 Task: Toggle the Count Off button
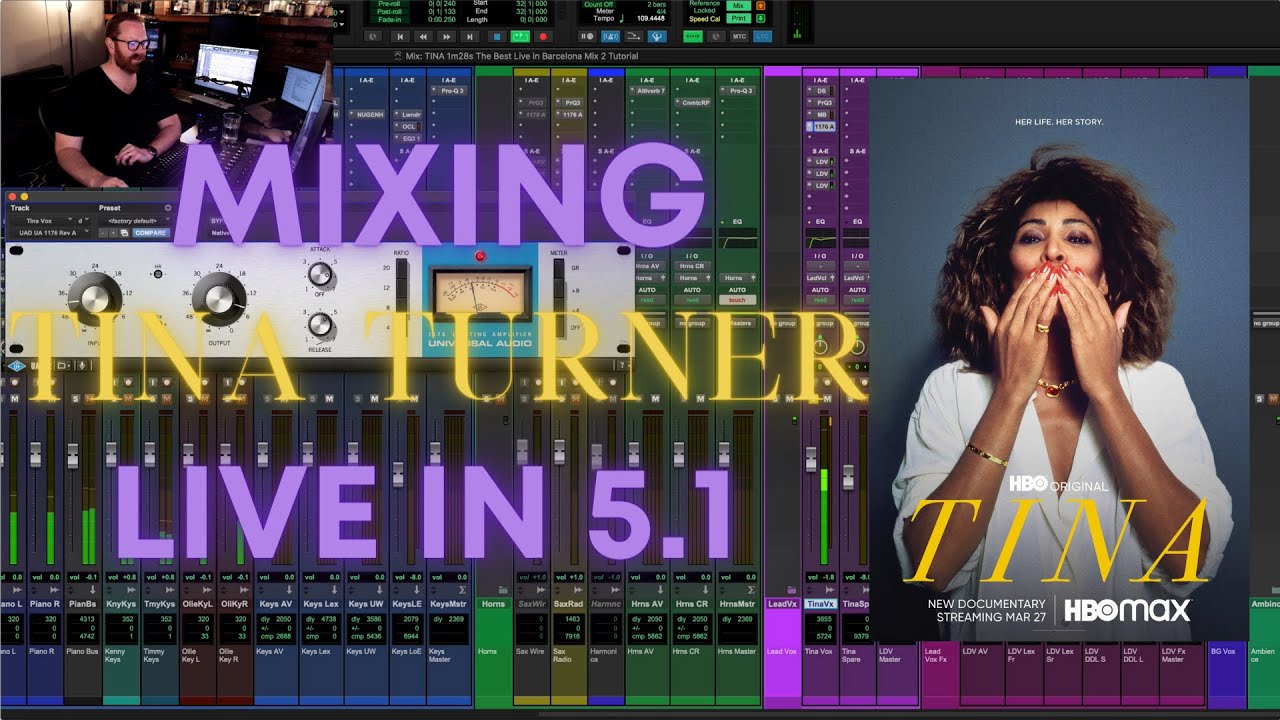coord(598,5)
